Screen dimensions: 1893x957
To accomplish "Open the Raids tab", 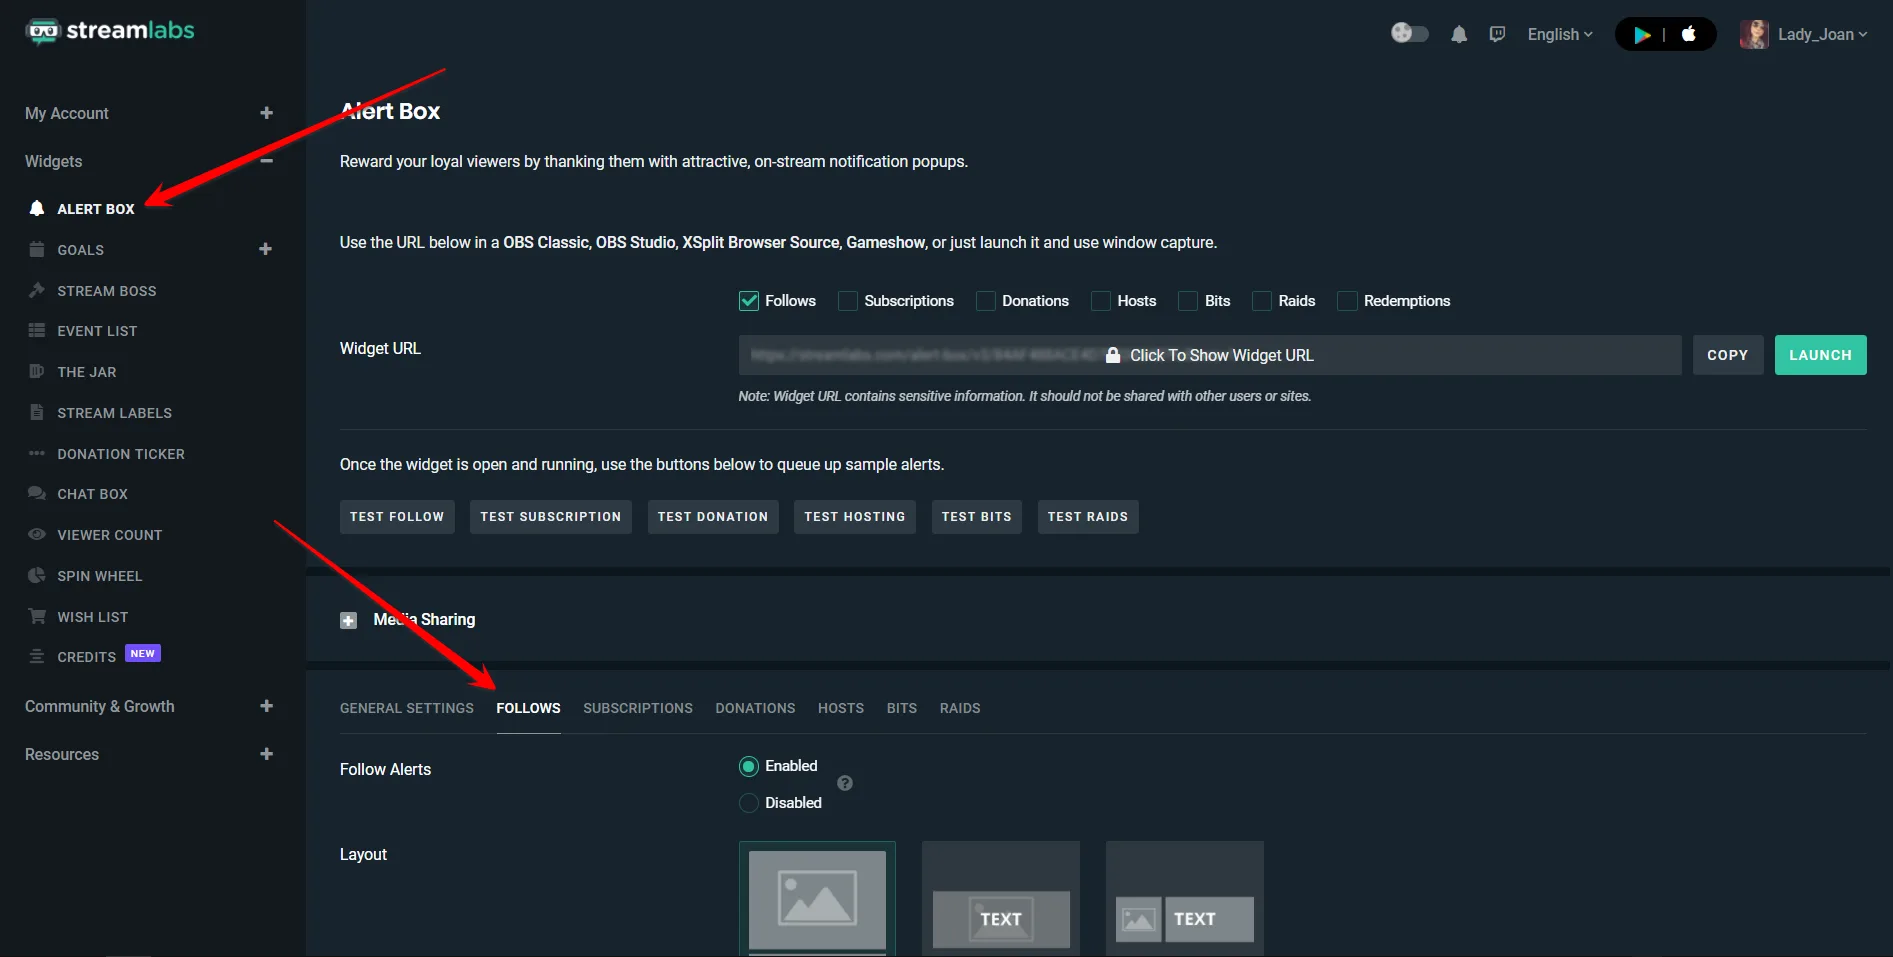I will coord(960,708).
